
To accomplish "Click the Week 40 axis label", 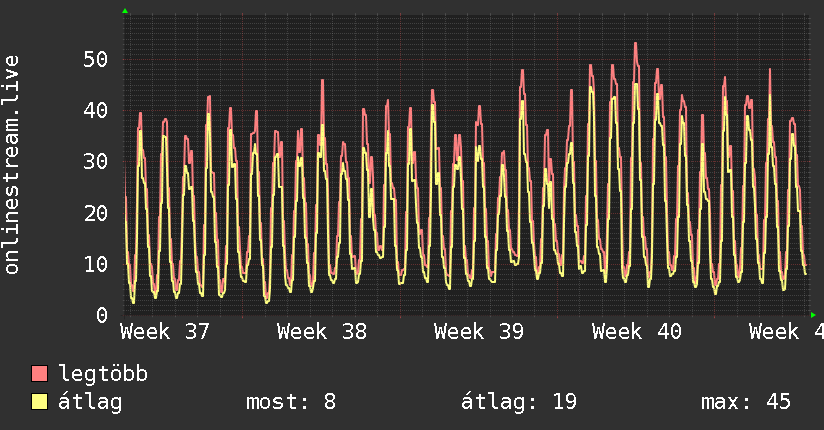I will click(x=636, y=332).
